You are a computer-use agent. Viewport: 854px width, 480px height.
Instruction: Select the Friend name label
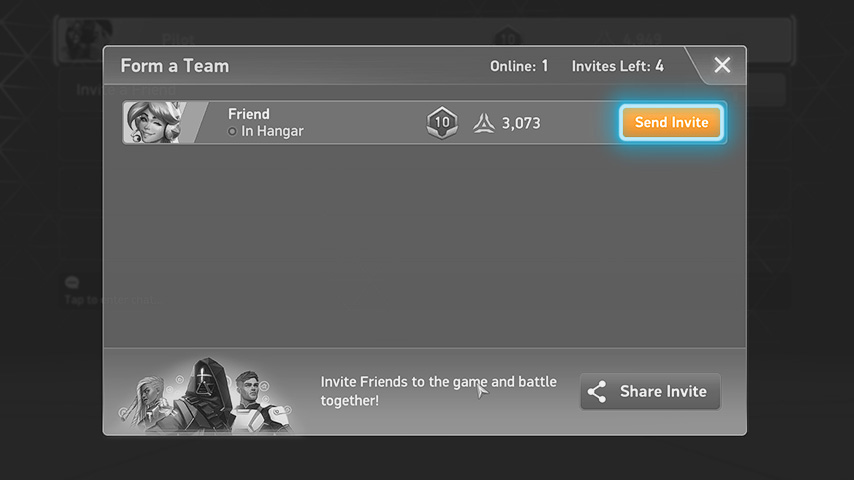248,114
